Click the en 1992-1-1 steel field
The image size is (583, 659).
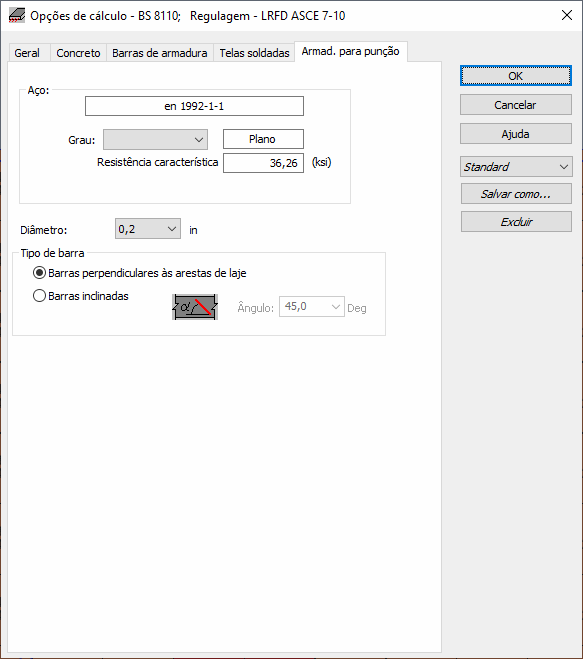[x=194, y=106]
